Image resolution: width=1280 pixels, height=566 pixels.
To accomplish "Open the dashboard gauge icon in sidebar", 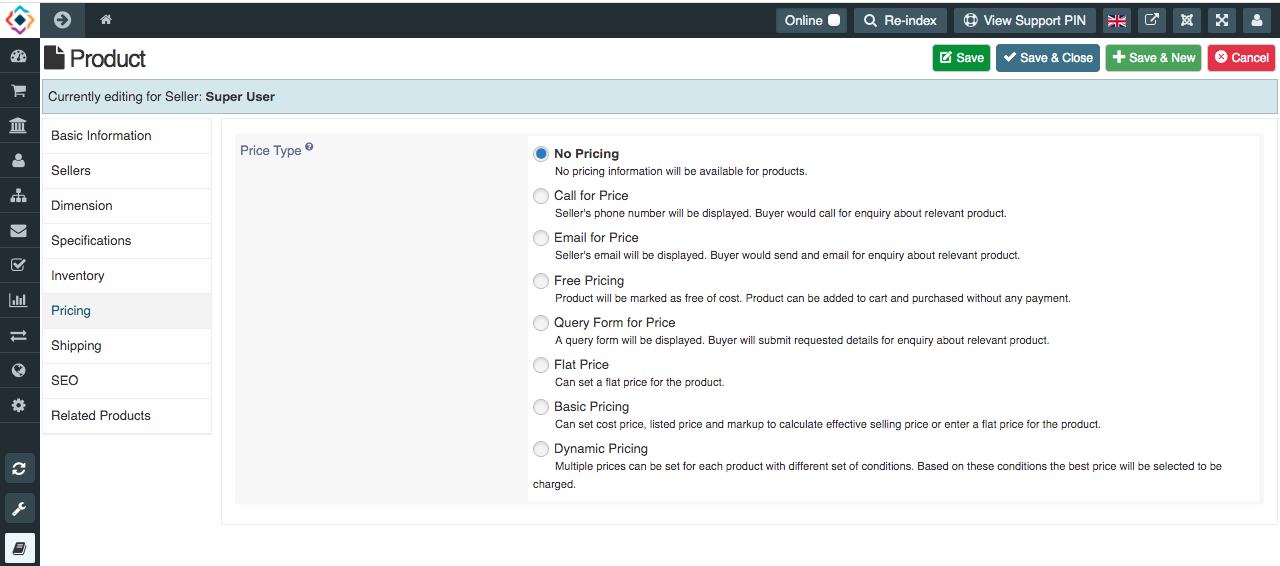I will [x=18, y=57].
